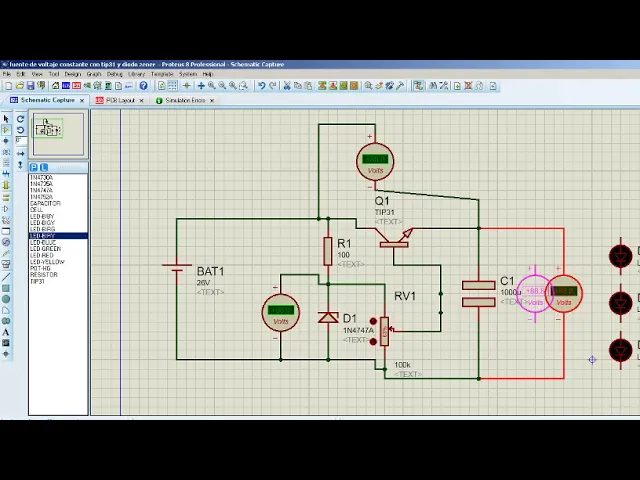Click the BAT1 battery symbol
Viewport: 640px width, 480px height.
click(177, 268)
